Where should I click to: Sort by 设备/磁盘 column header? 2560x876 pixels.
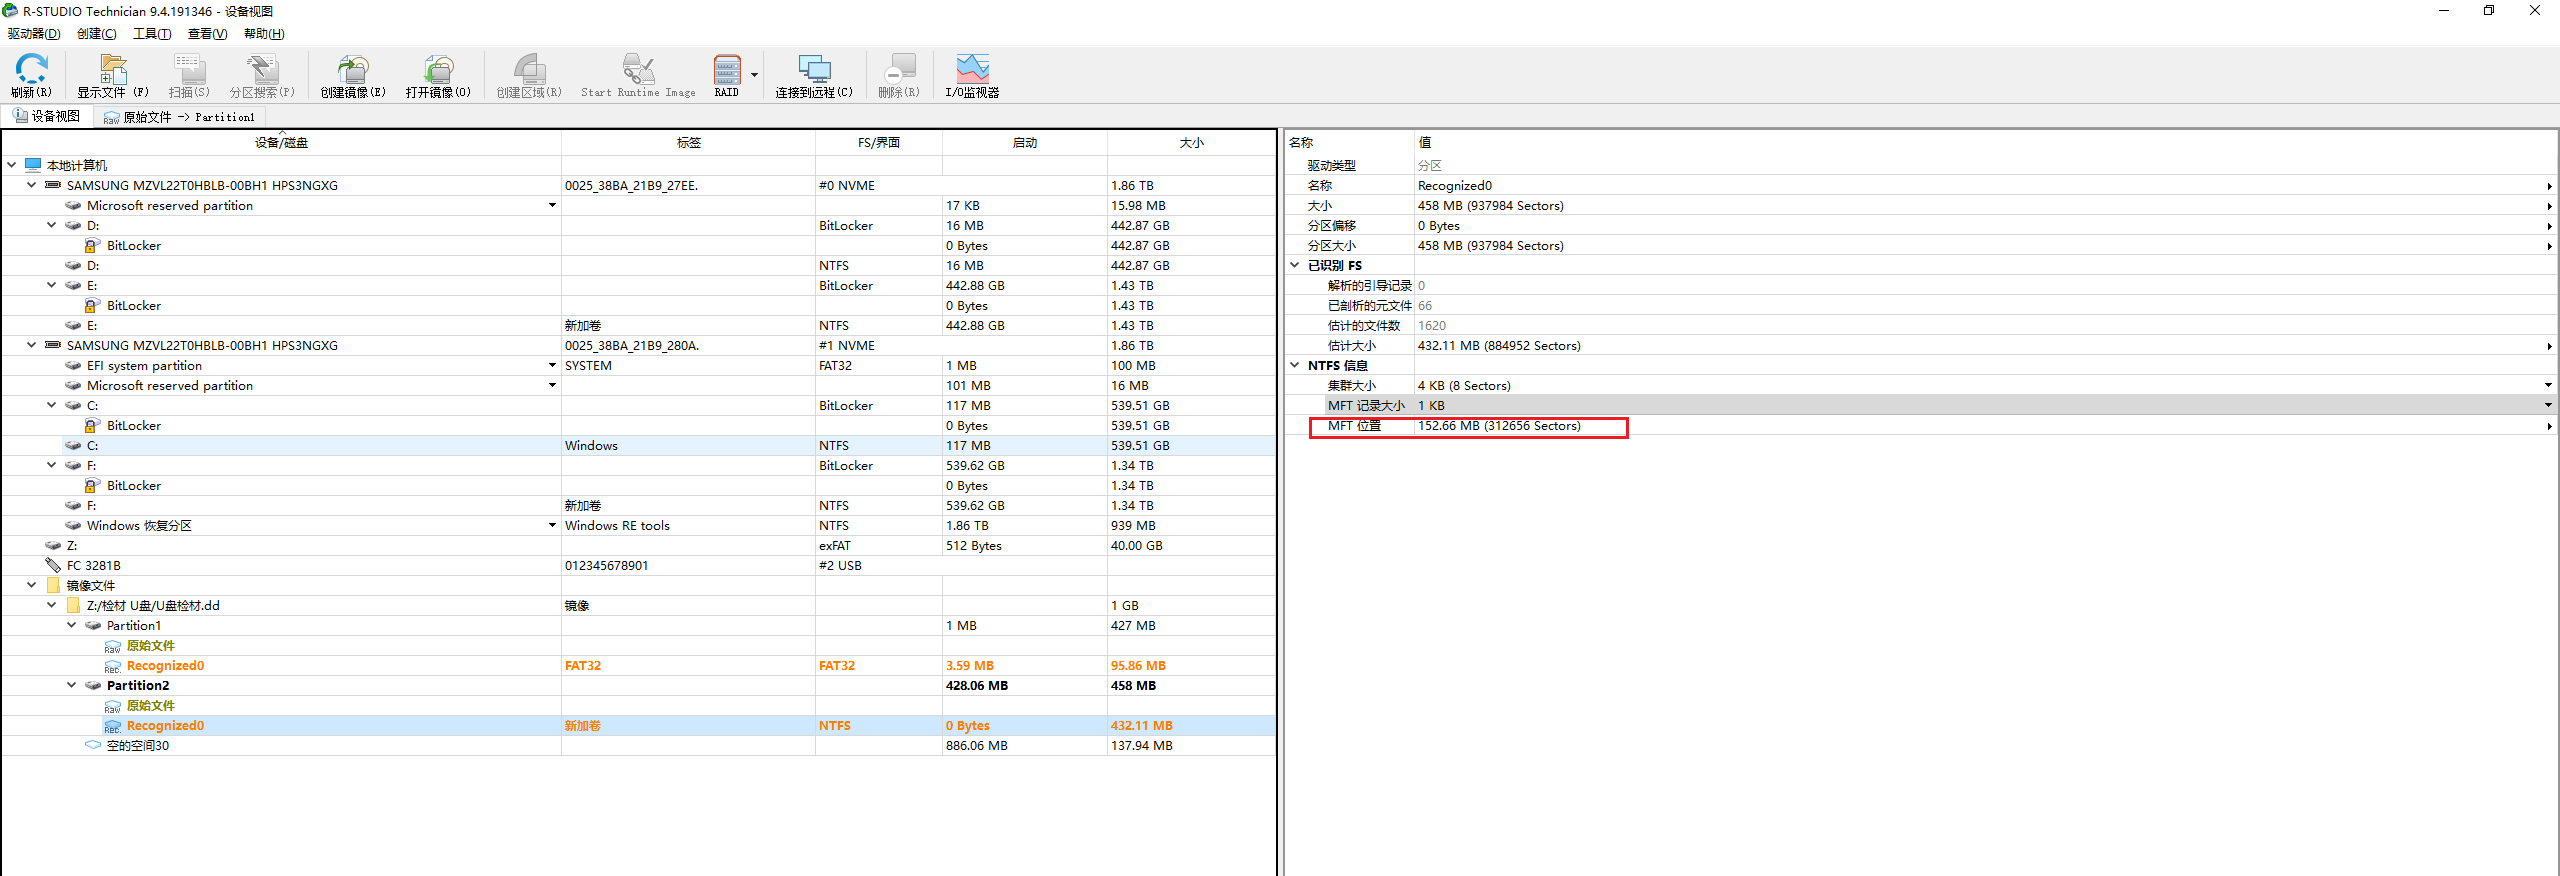281,143
